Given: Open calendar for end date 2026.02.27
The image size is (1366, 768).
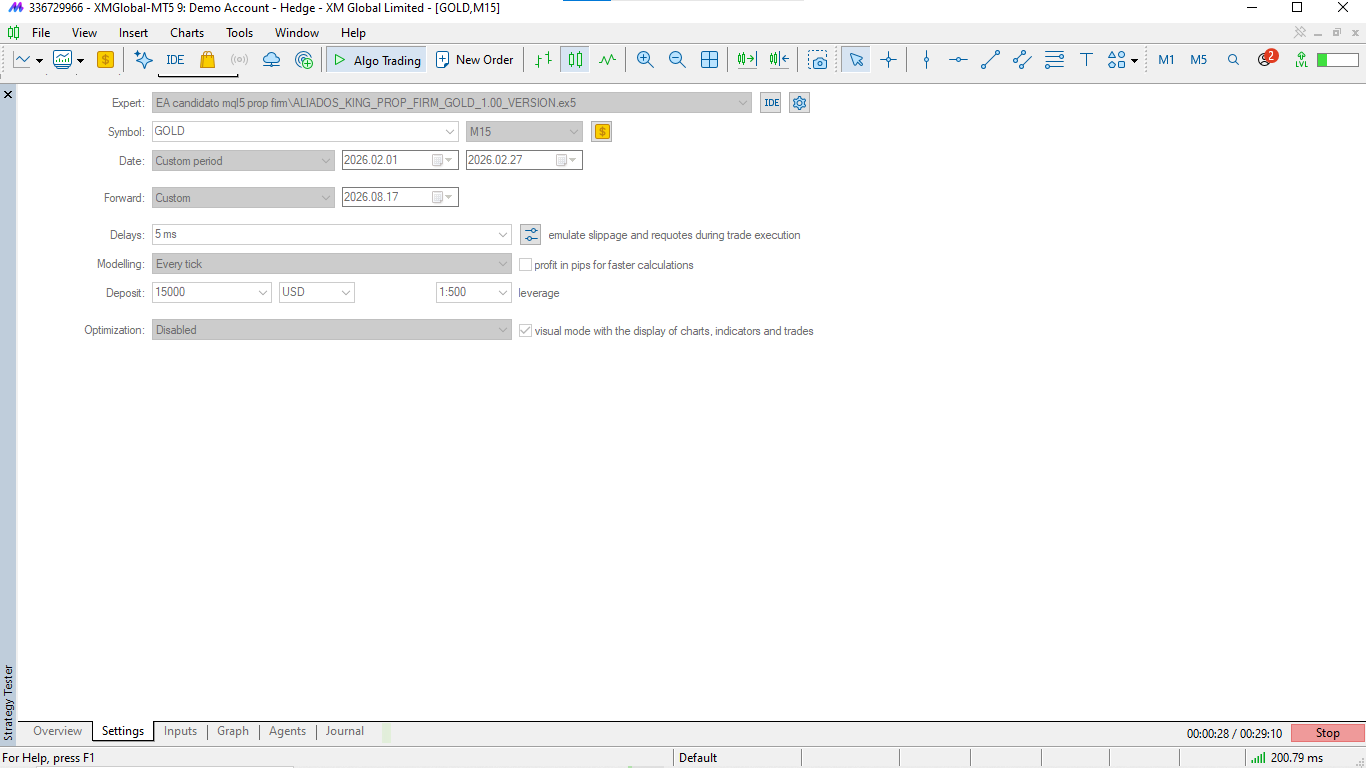Looking at the screenshot, I should [566, 160].
